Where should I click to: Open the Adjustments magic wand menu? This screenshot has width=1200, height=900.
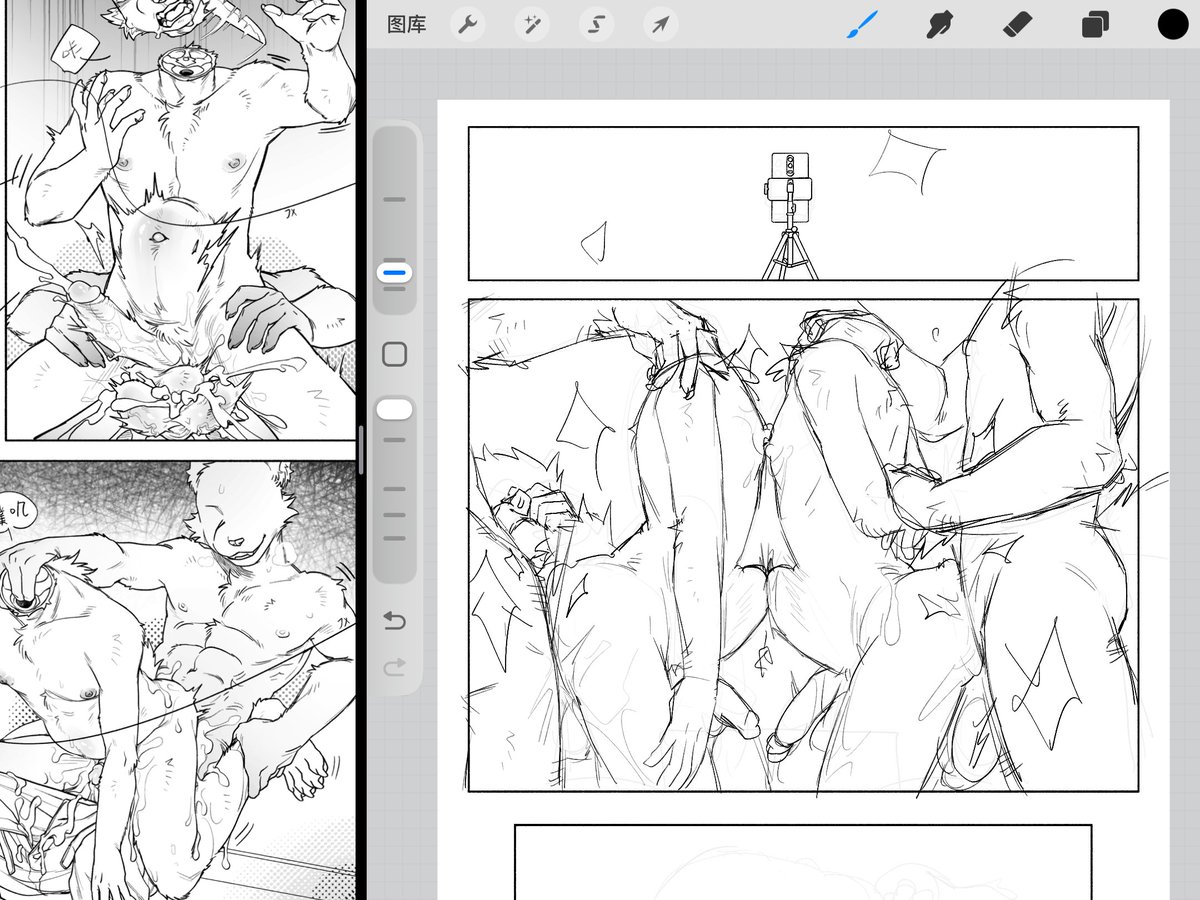(x=532, y=25)
